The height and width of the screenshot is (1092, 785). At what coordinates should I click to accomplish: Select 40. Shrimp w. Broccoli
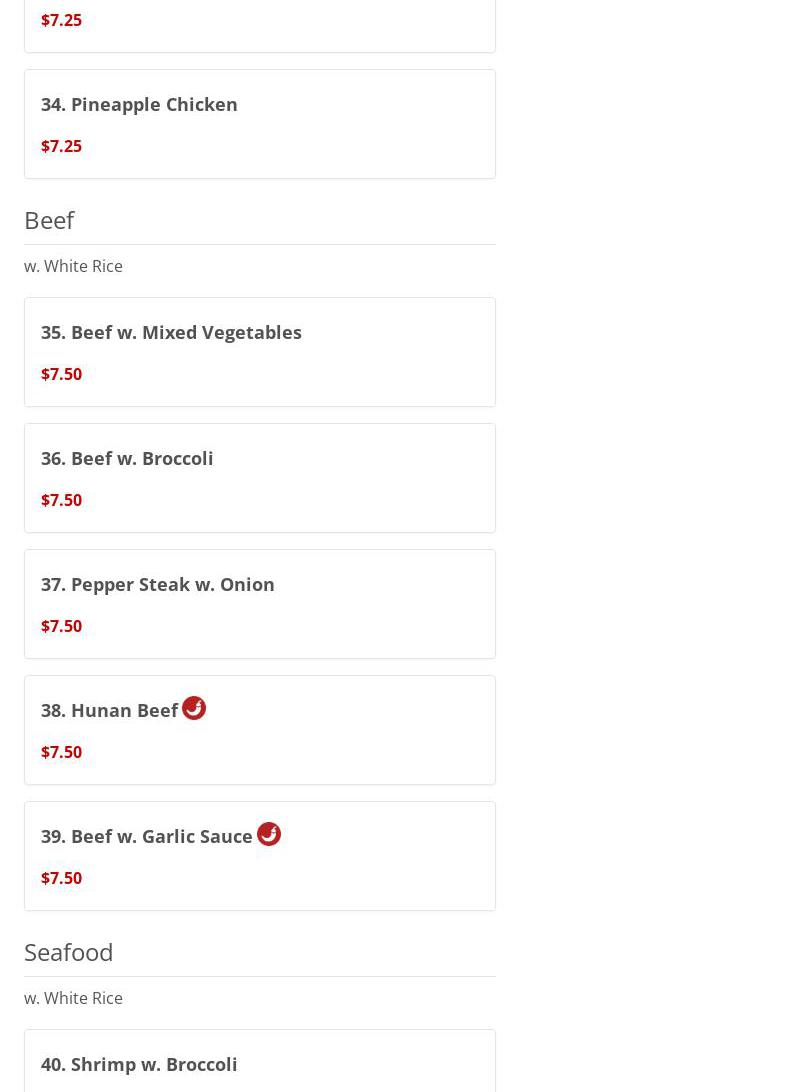tap(139, 1064)
